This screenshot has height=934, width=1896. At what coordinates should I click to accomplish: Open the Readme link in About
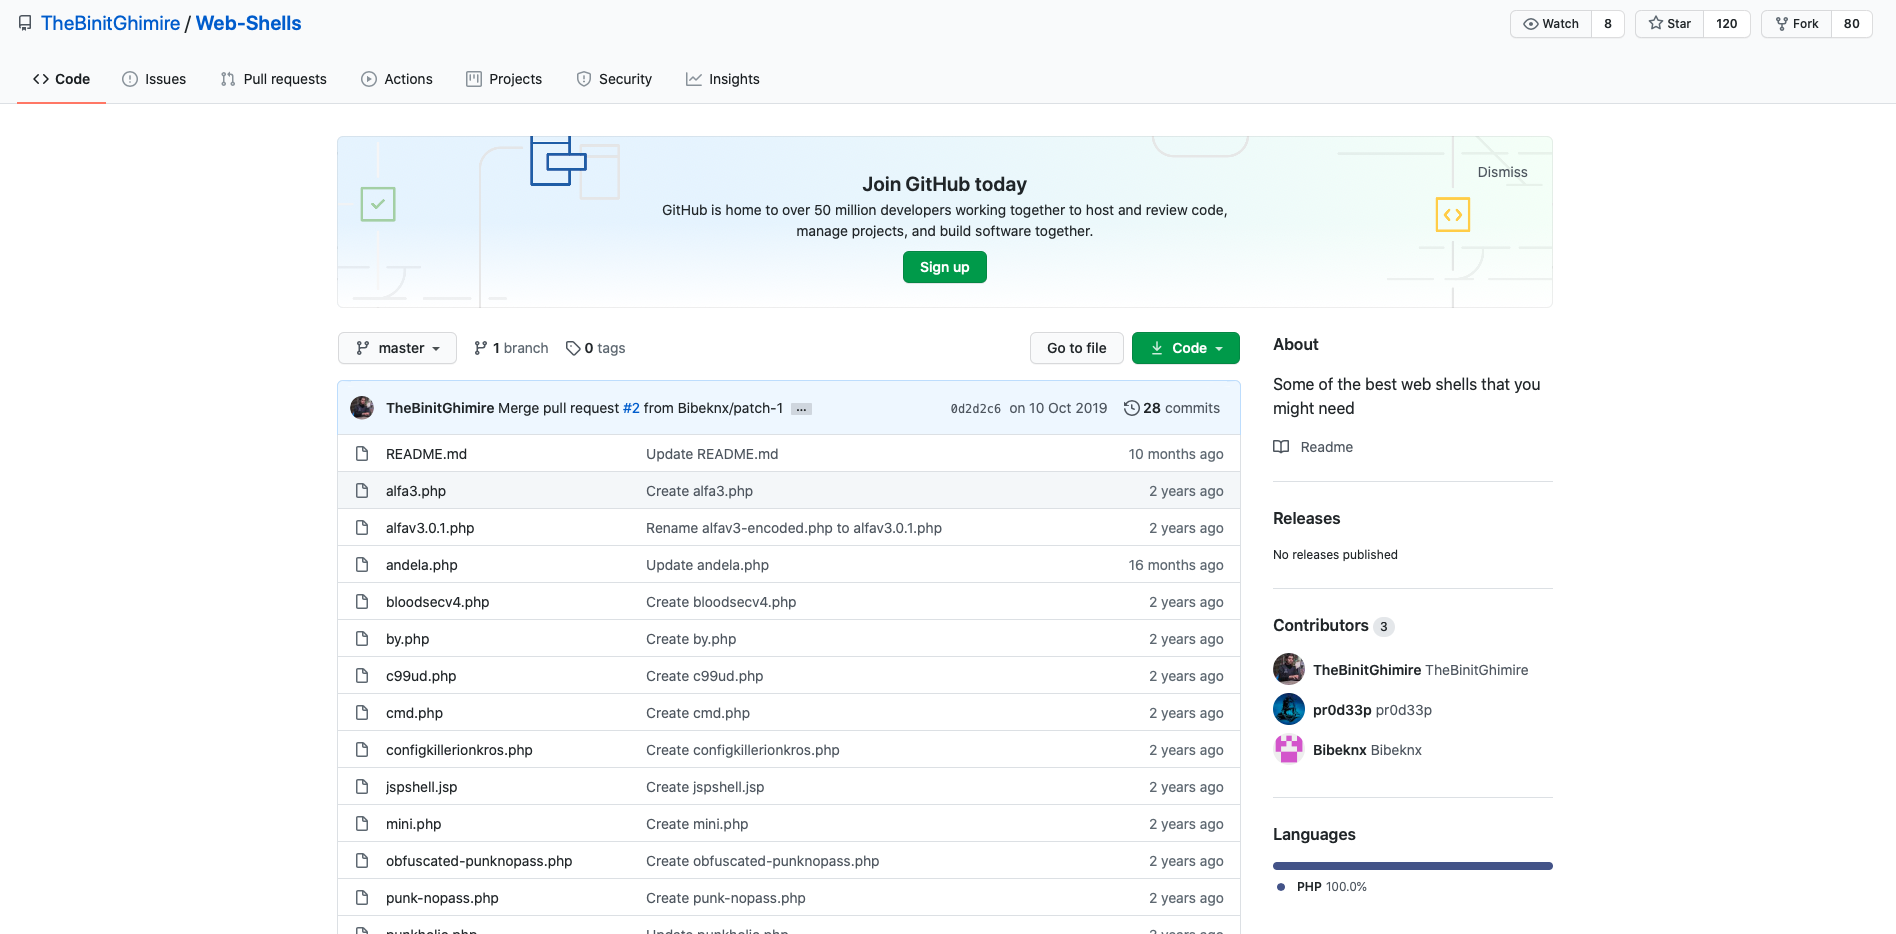[1313, 447]
